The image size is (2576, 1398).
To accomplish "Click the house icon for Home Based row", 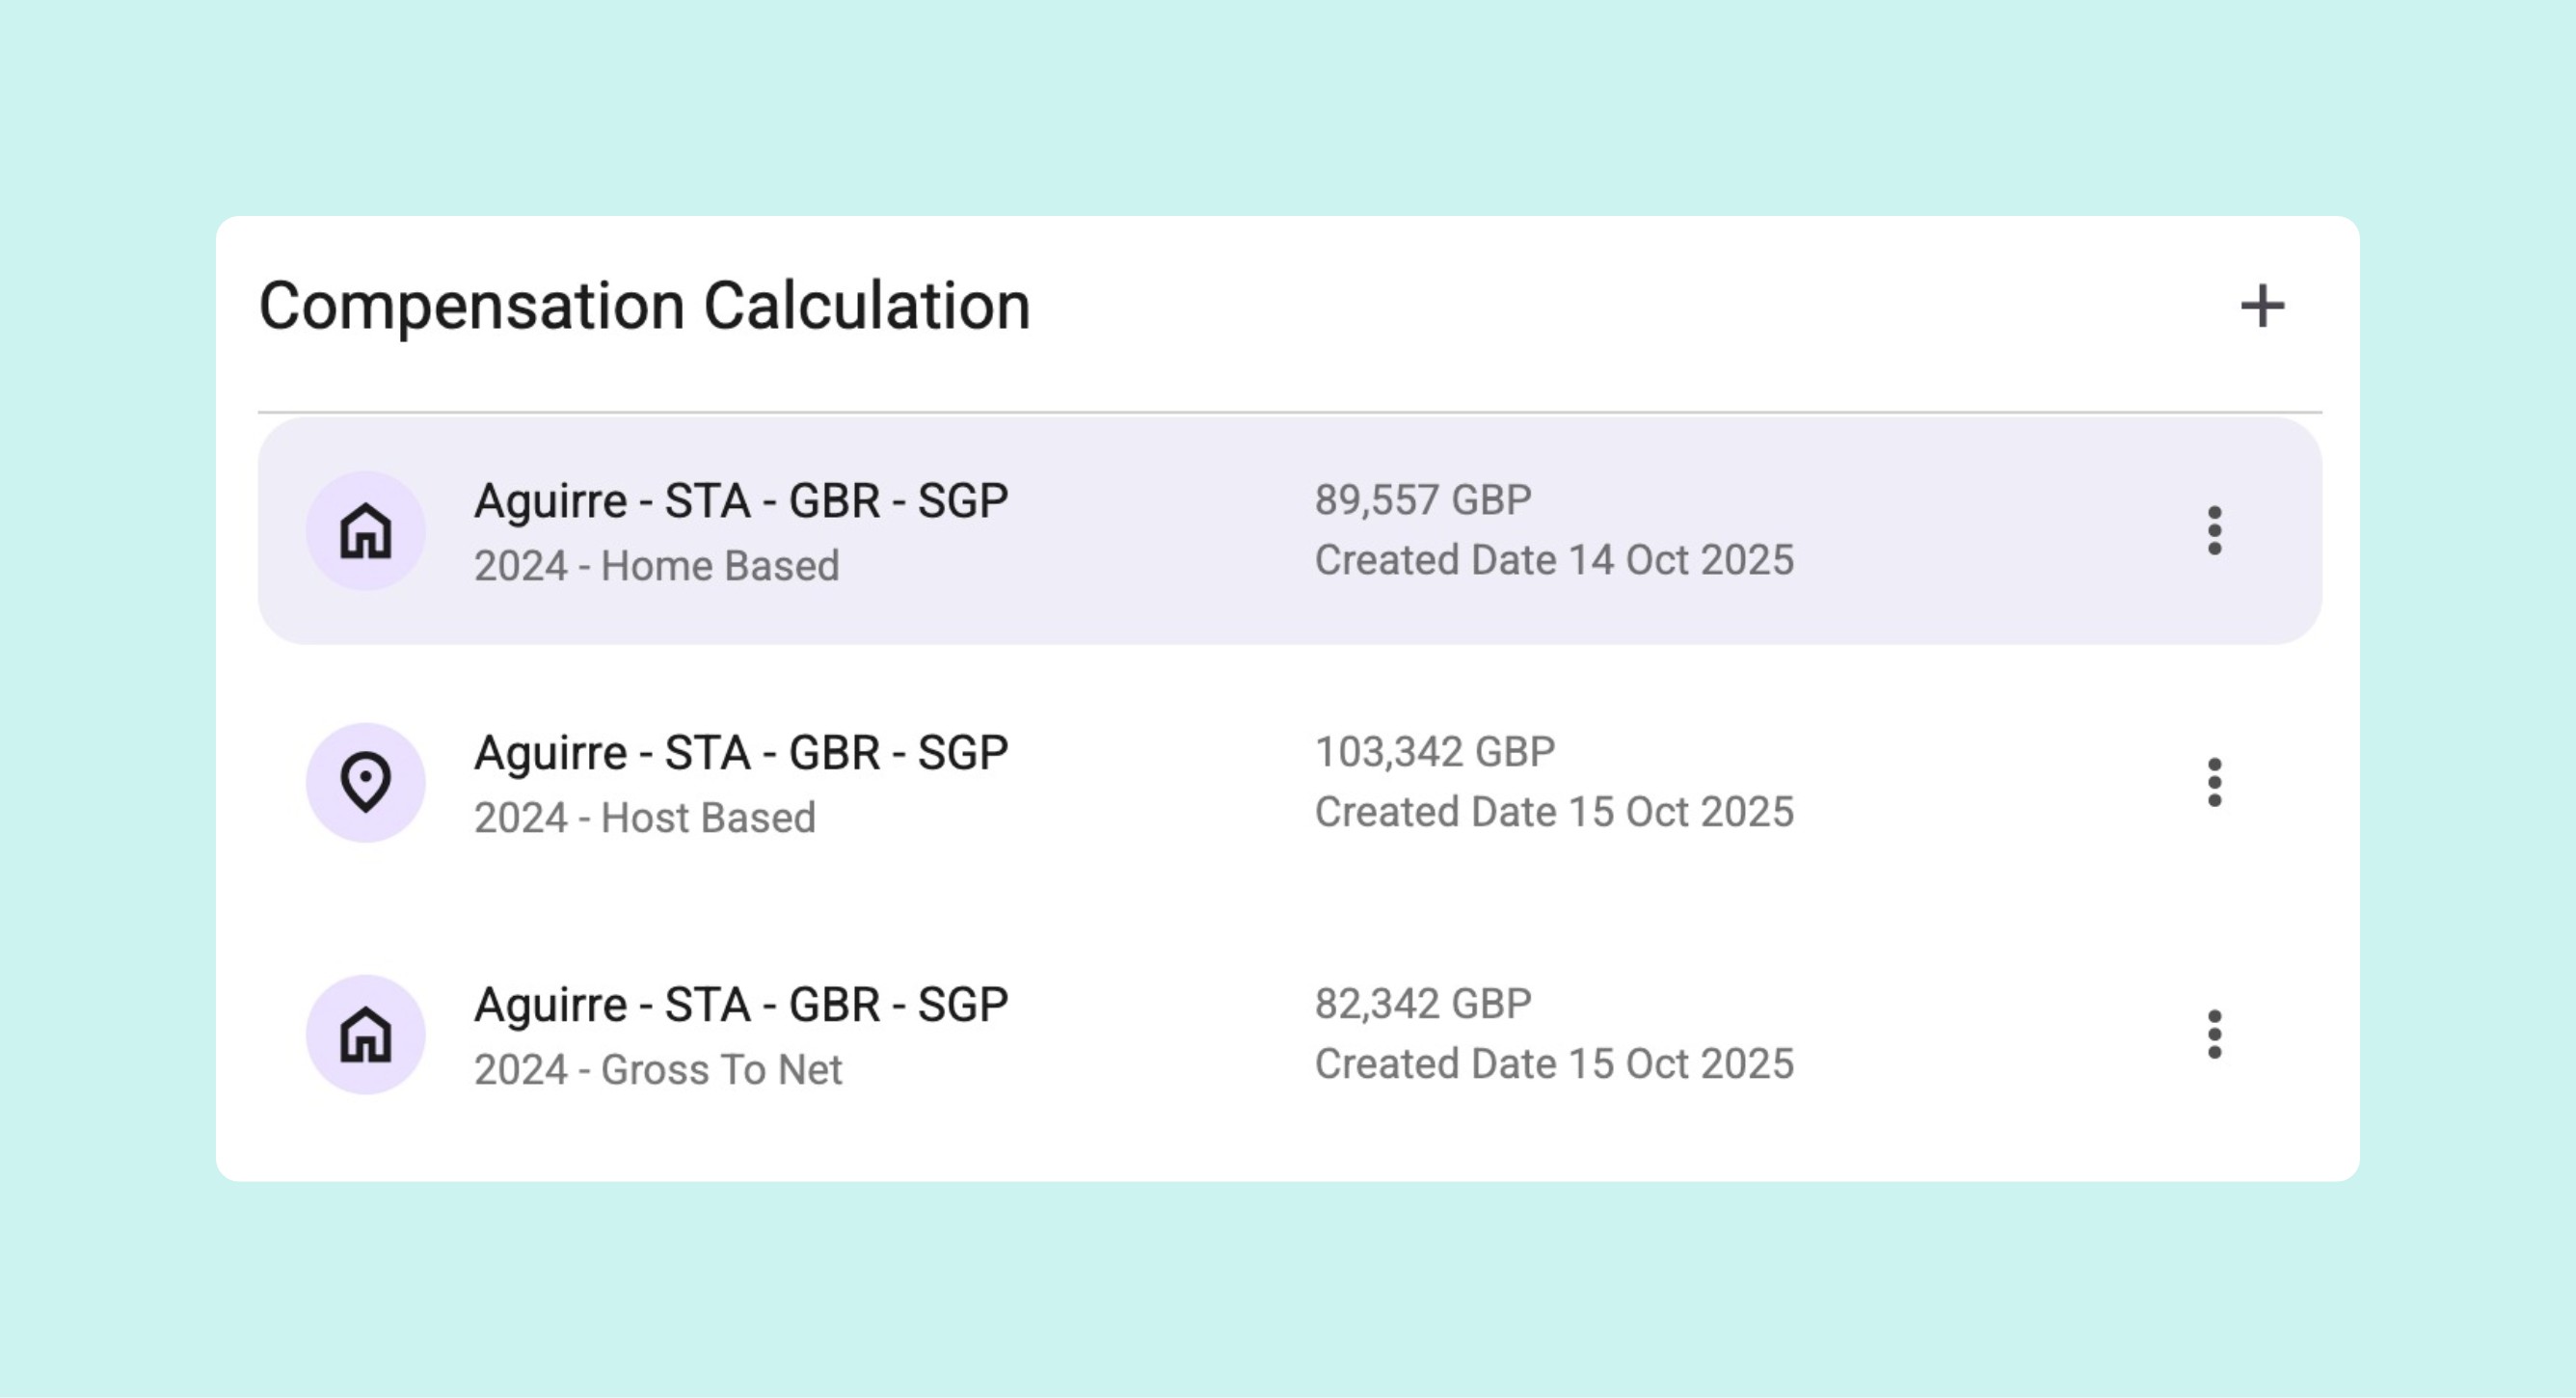I will (366, 531).
